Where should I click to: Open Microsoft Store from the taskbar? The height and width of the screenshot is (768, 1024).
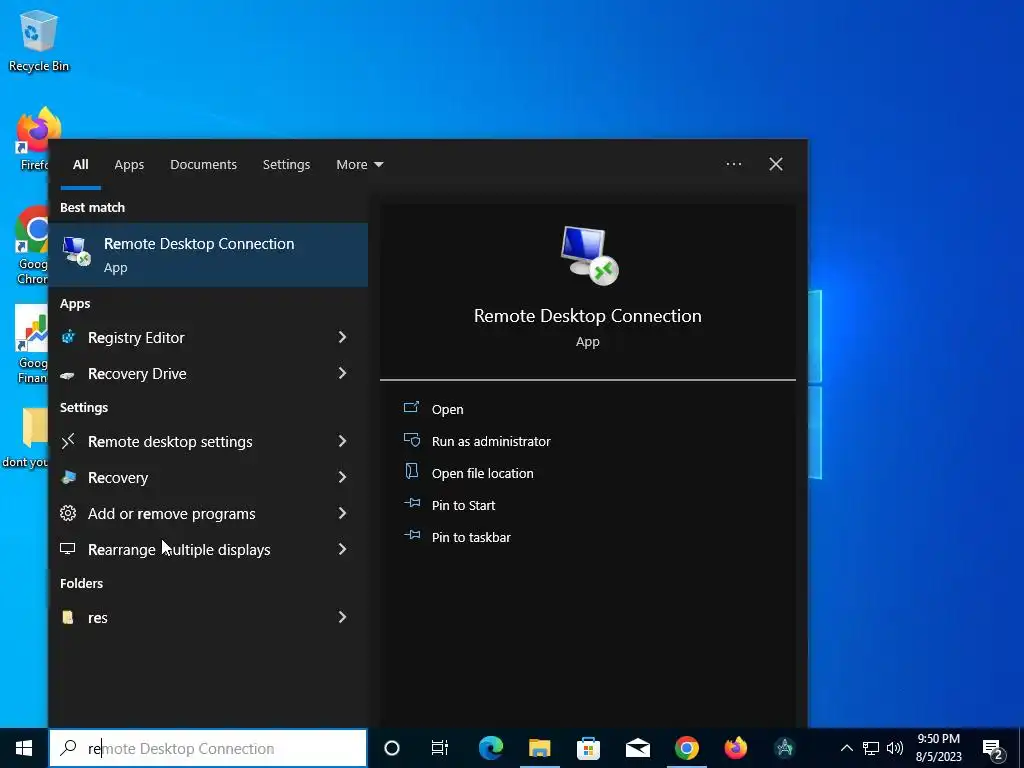pyautogui.click(x=588, y=748)
